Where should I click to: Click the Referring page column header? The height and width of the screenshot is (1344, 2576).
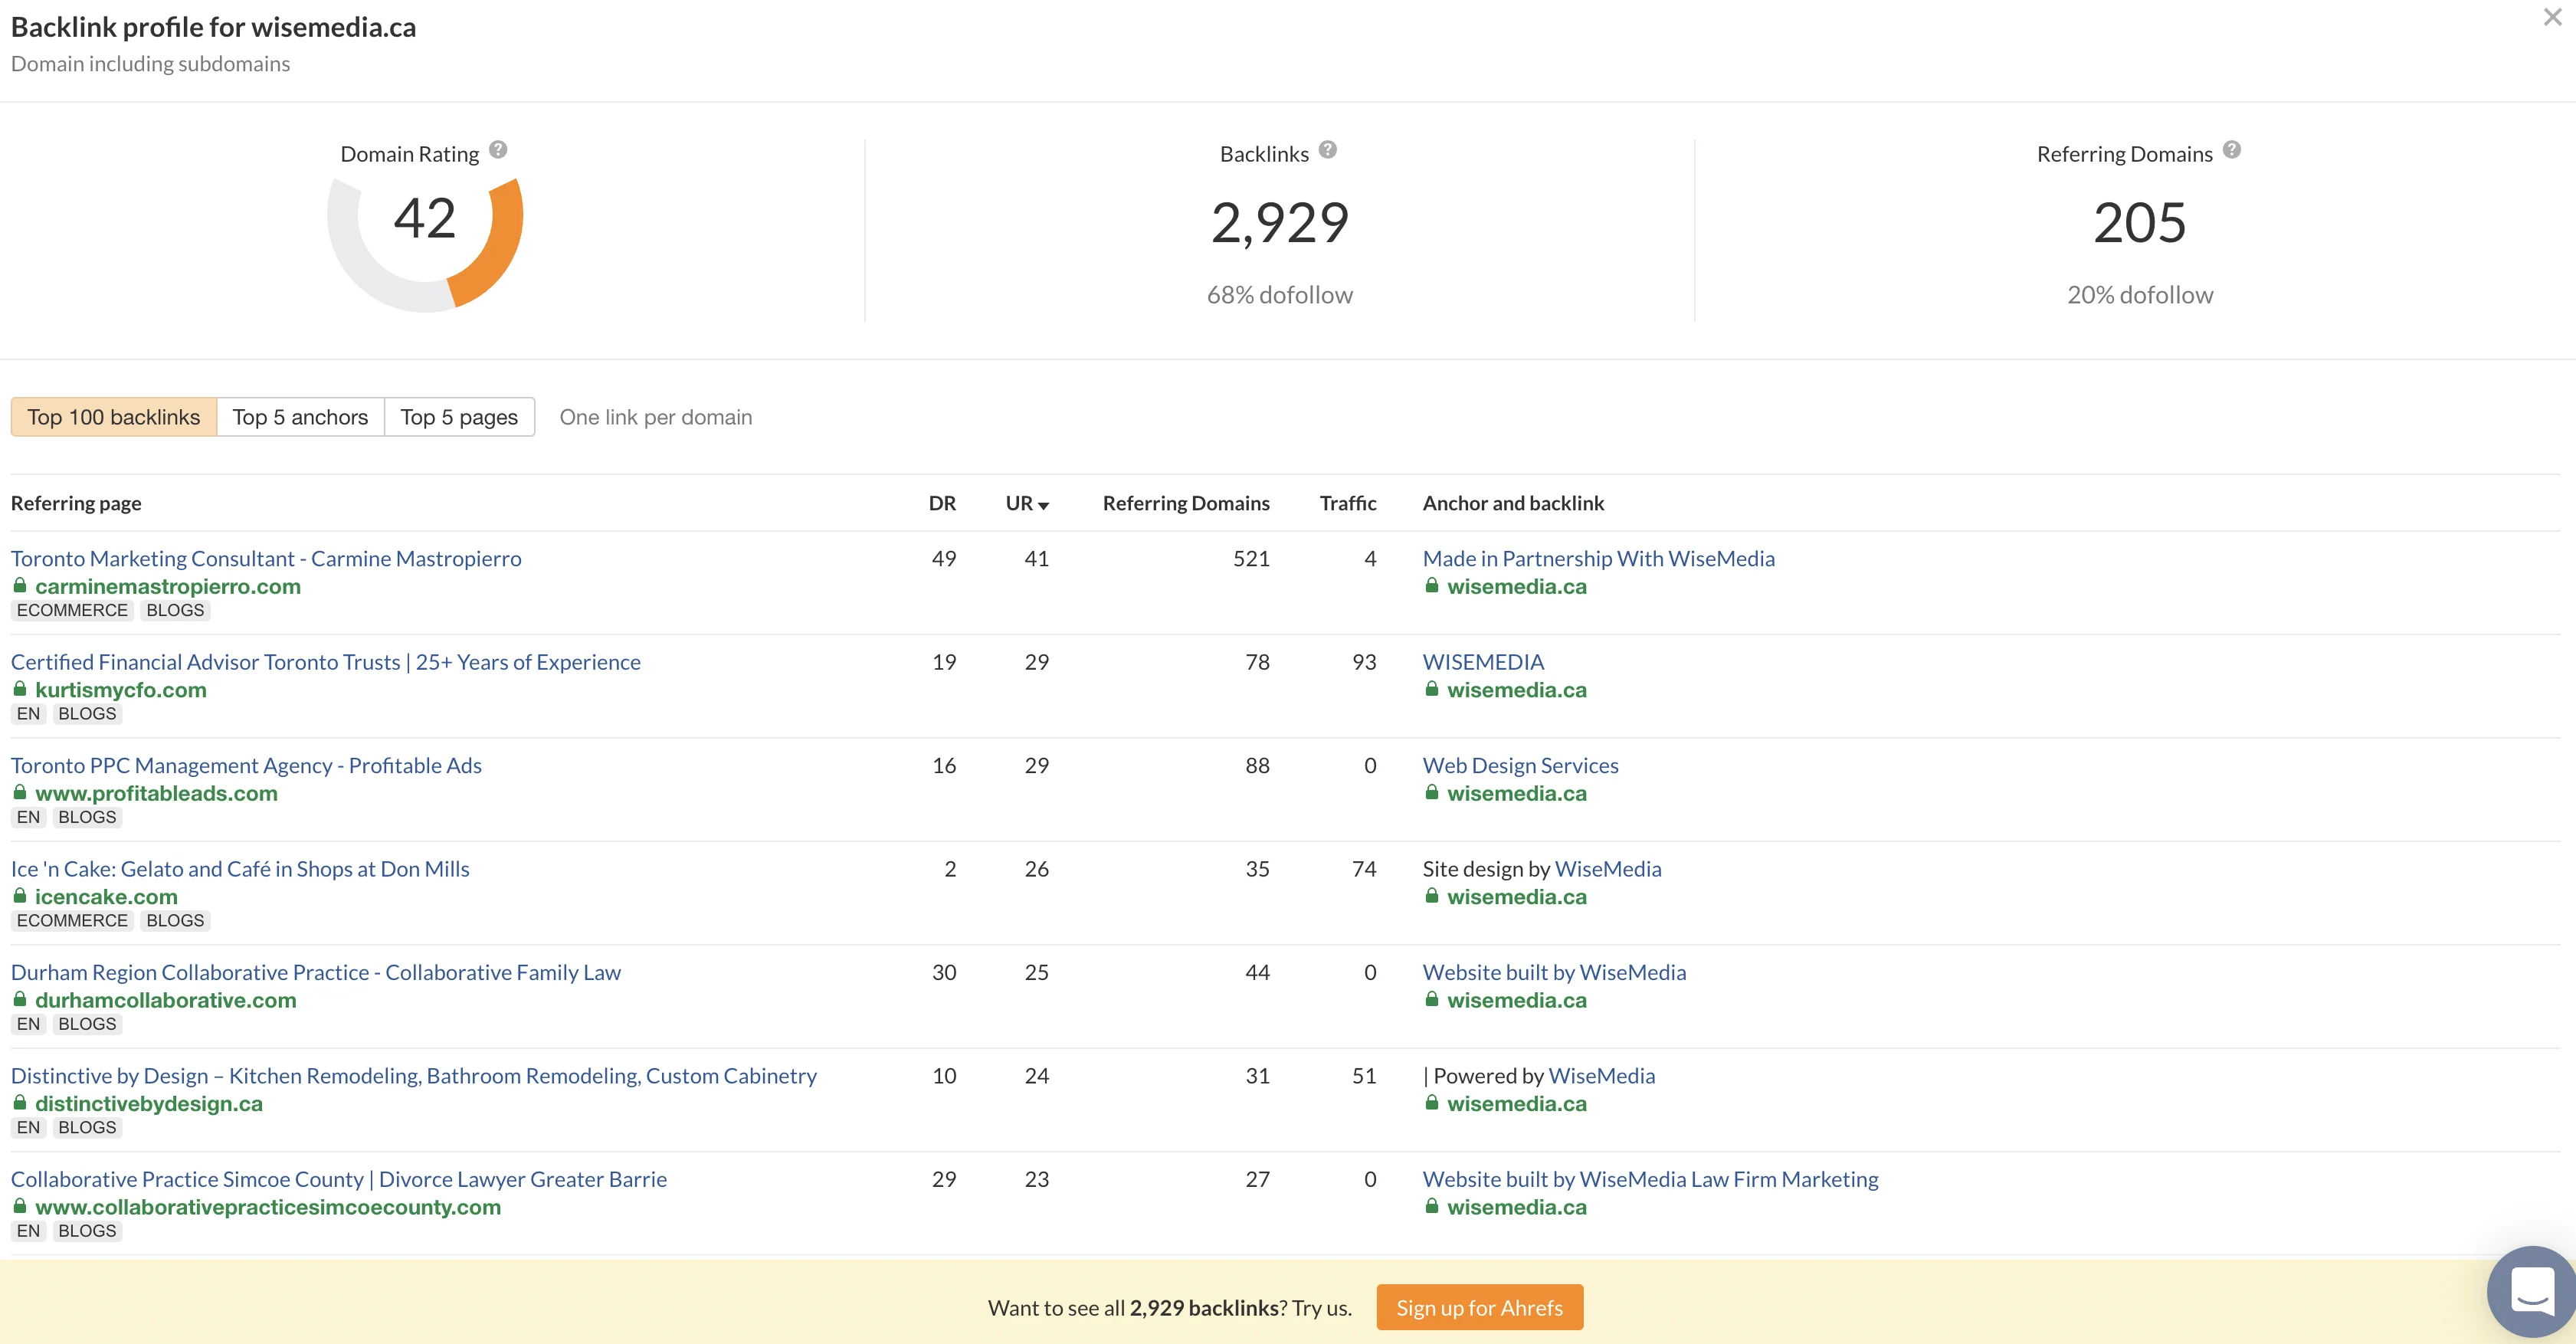(76, 503)
